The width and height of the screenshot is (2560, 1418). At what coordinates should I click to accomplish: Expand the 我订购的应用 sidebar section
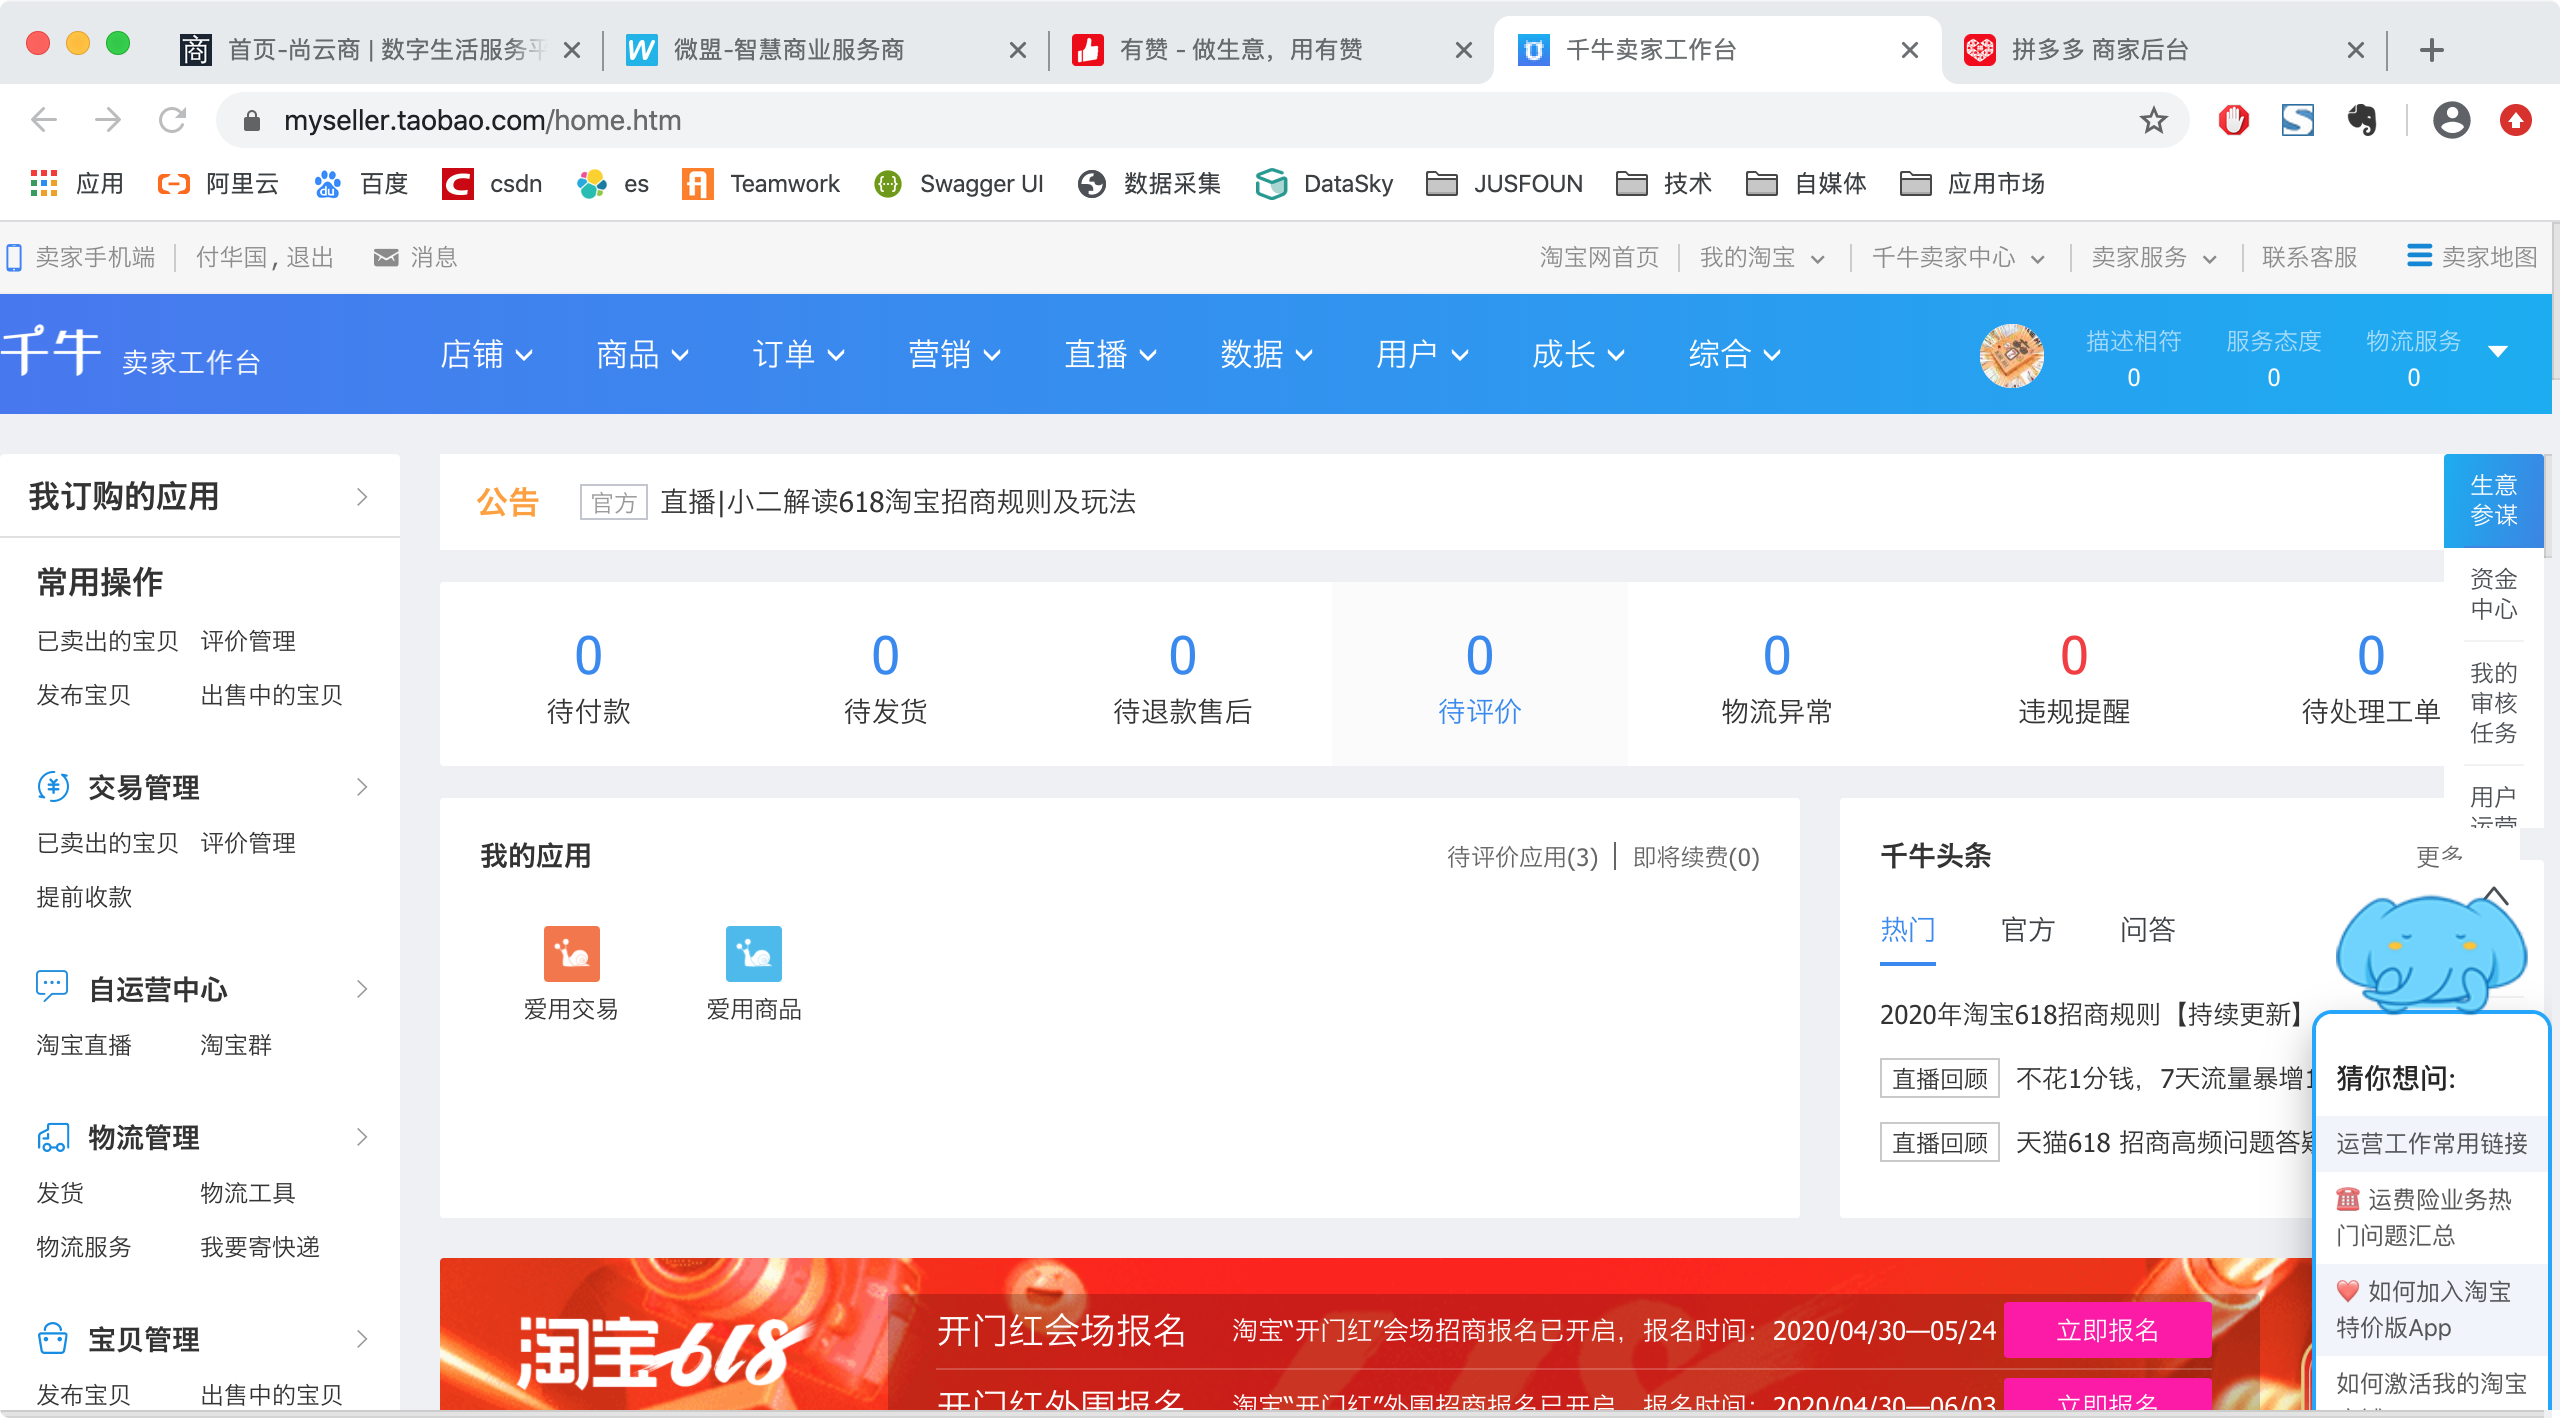[360, 496]
